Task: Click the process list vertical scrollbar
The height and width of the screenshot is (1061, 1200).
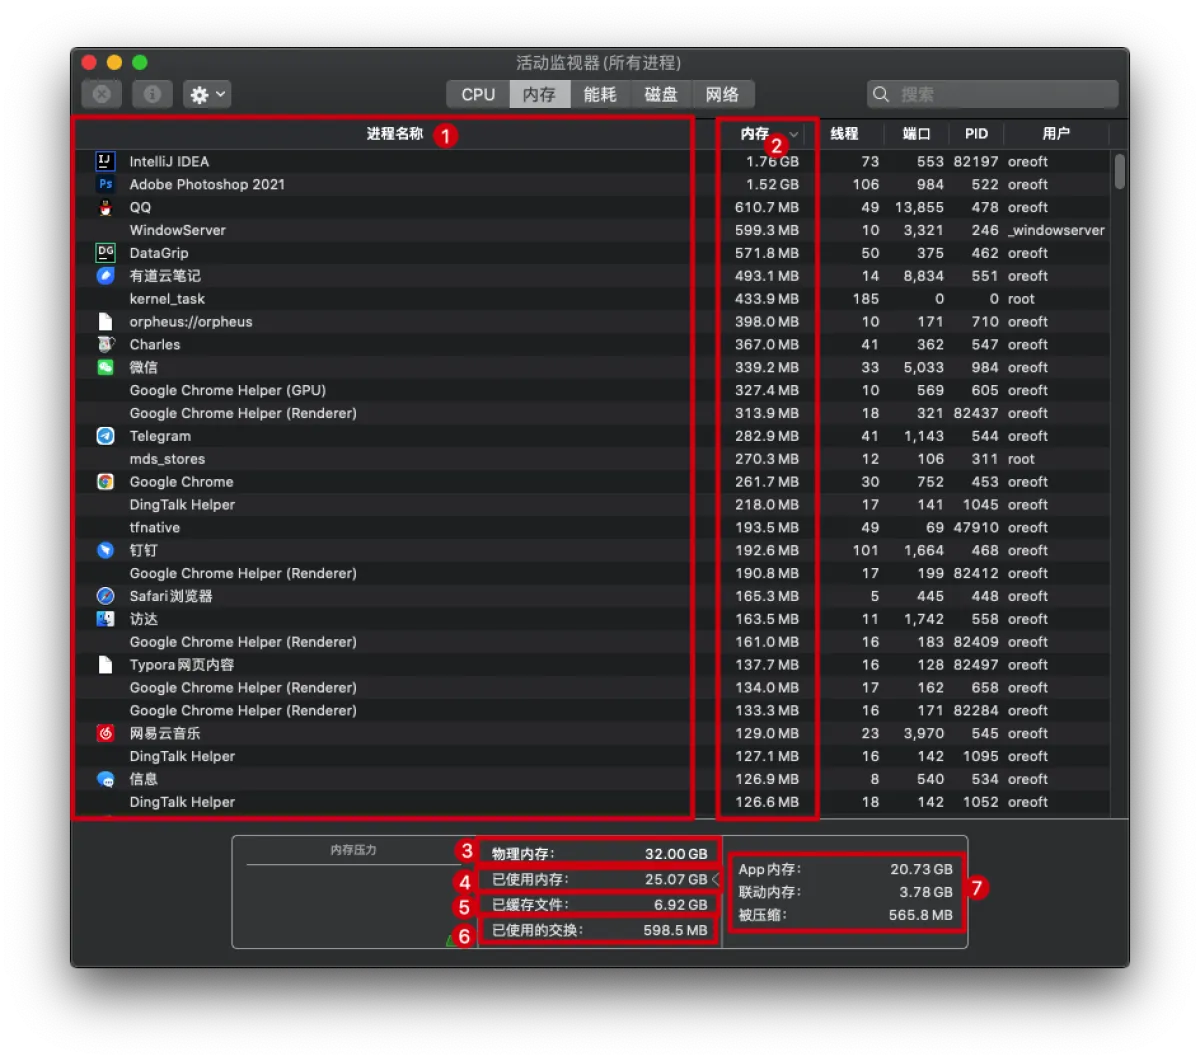Action: point(1119,170)
